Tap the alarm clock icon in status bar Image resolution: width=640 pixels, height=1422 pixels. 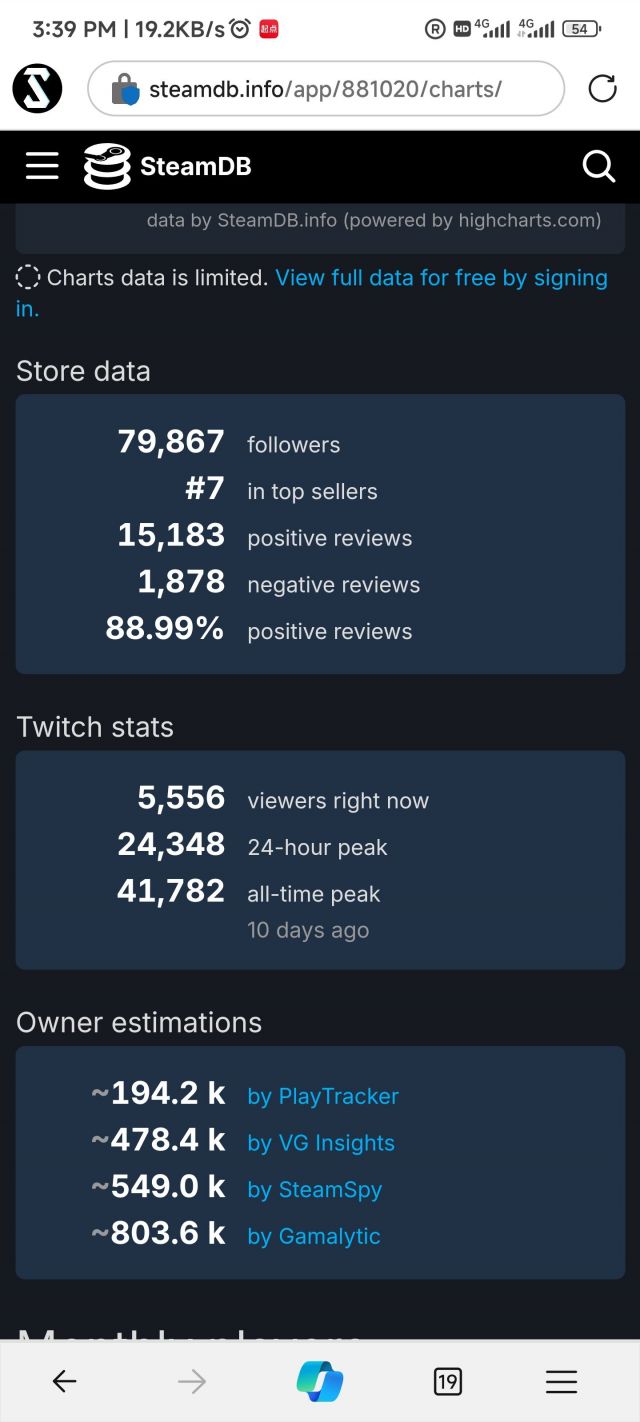click(x=240, y=29)
